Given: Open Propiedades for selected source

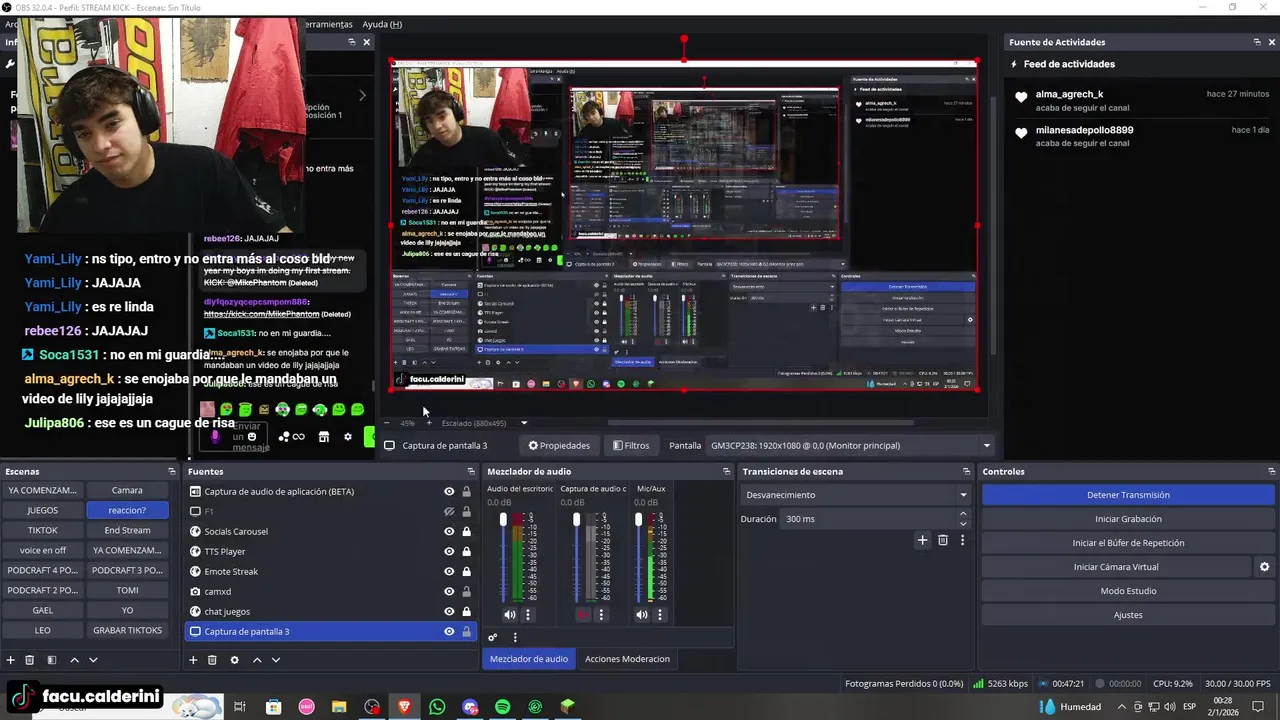Looking at the screenshot, I should [560, 446].
